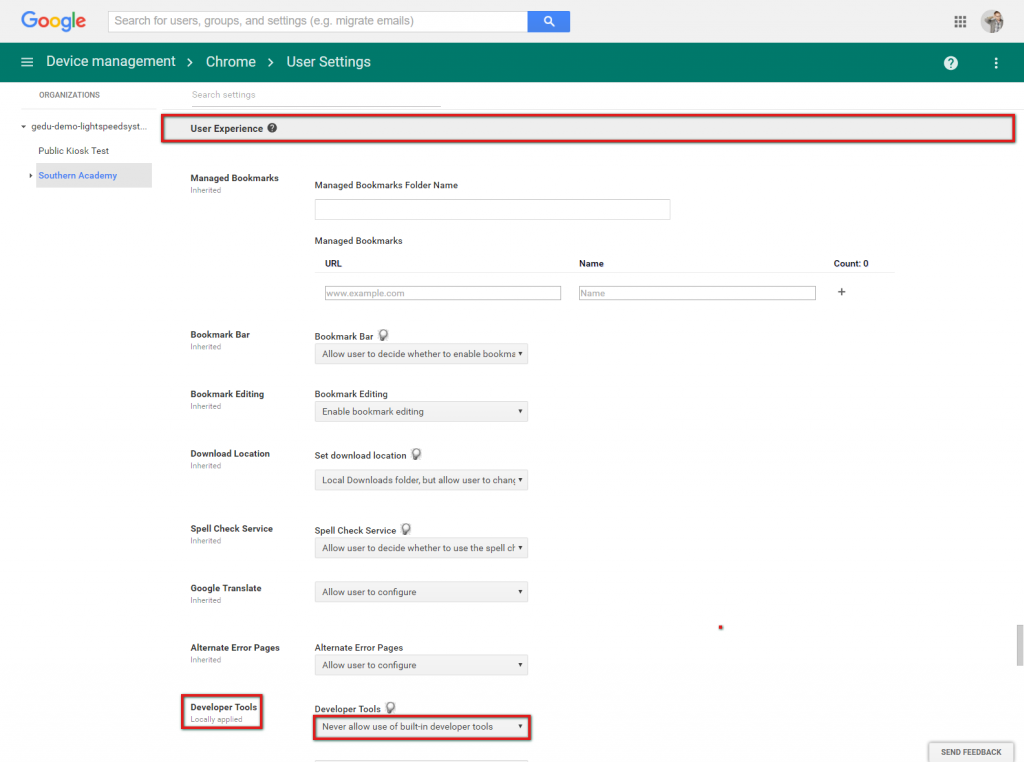This screenshot has width=1024, height=762.
Task: Go to Chrome breadcrumb
Action: [231, 62]
